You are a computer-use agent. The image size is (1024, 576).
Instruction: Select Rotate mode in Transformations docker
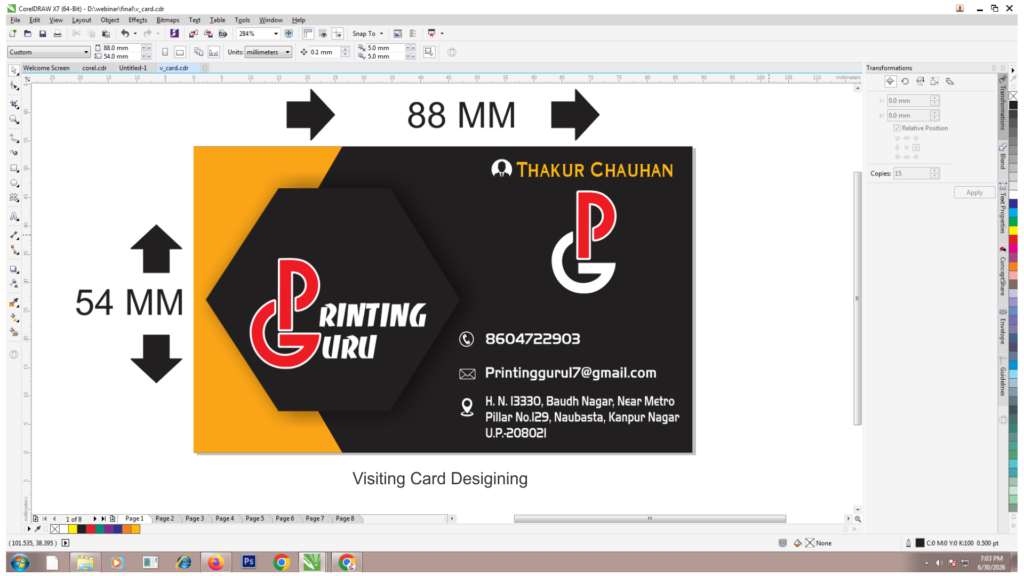[905, 82]
